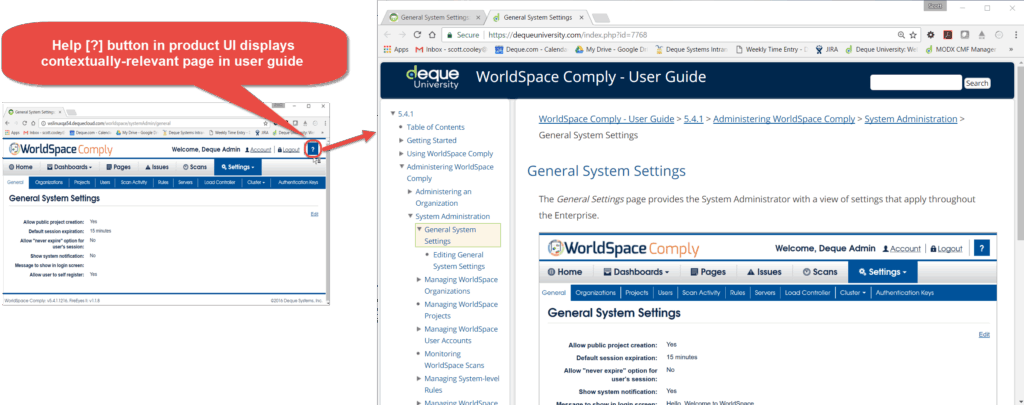Open the JIRA bookmark in the user guide browser
Viewport: 1024px width, 405px height.
[x=827, y=49]
